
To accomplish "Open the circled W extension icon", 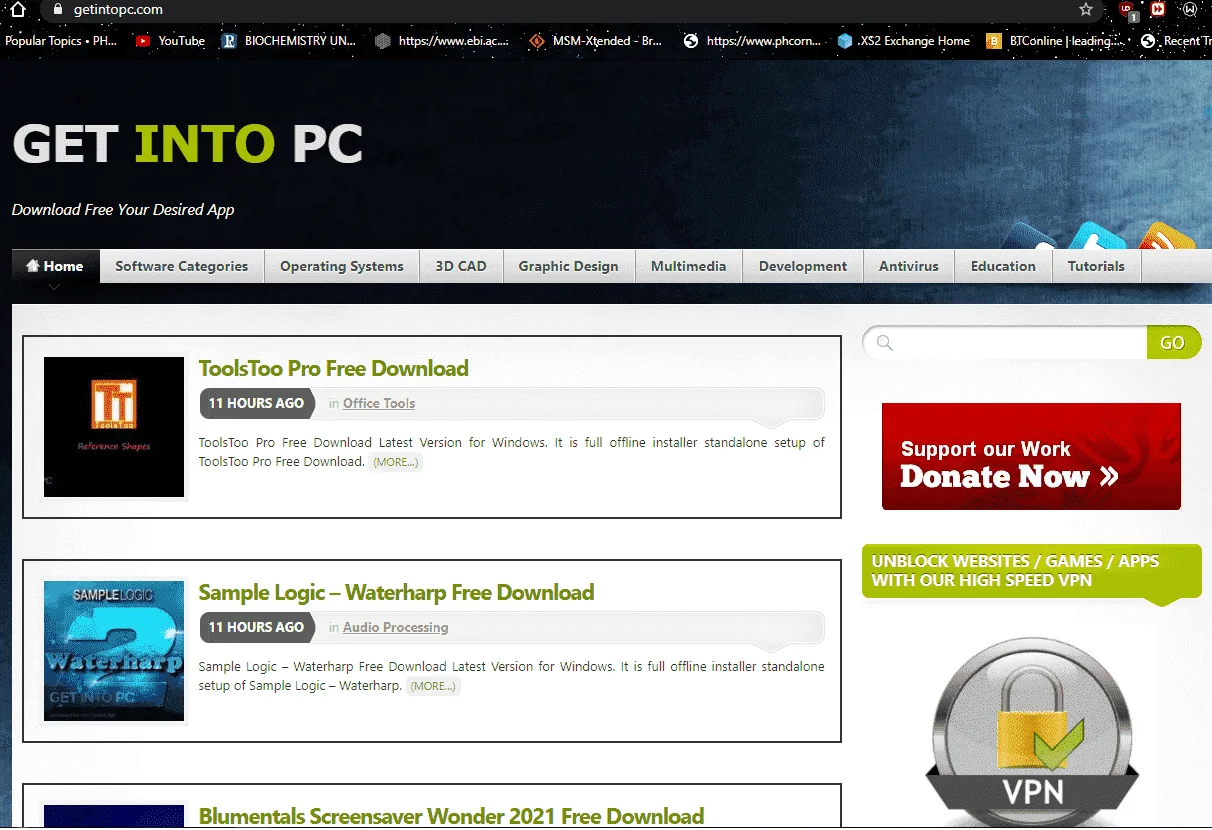I will click(x=1191, y=10).
